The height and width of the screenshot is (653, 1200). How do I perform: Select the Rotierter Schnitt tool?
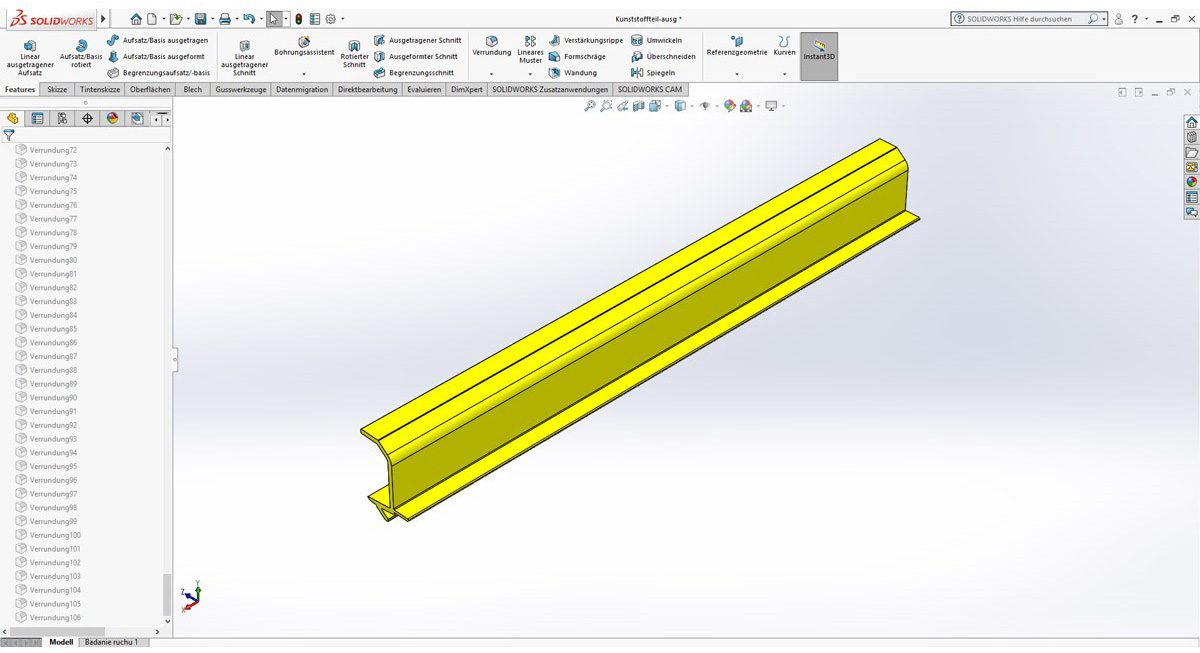[x=354, y=54]
